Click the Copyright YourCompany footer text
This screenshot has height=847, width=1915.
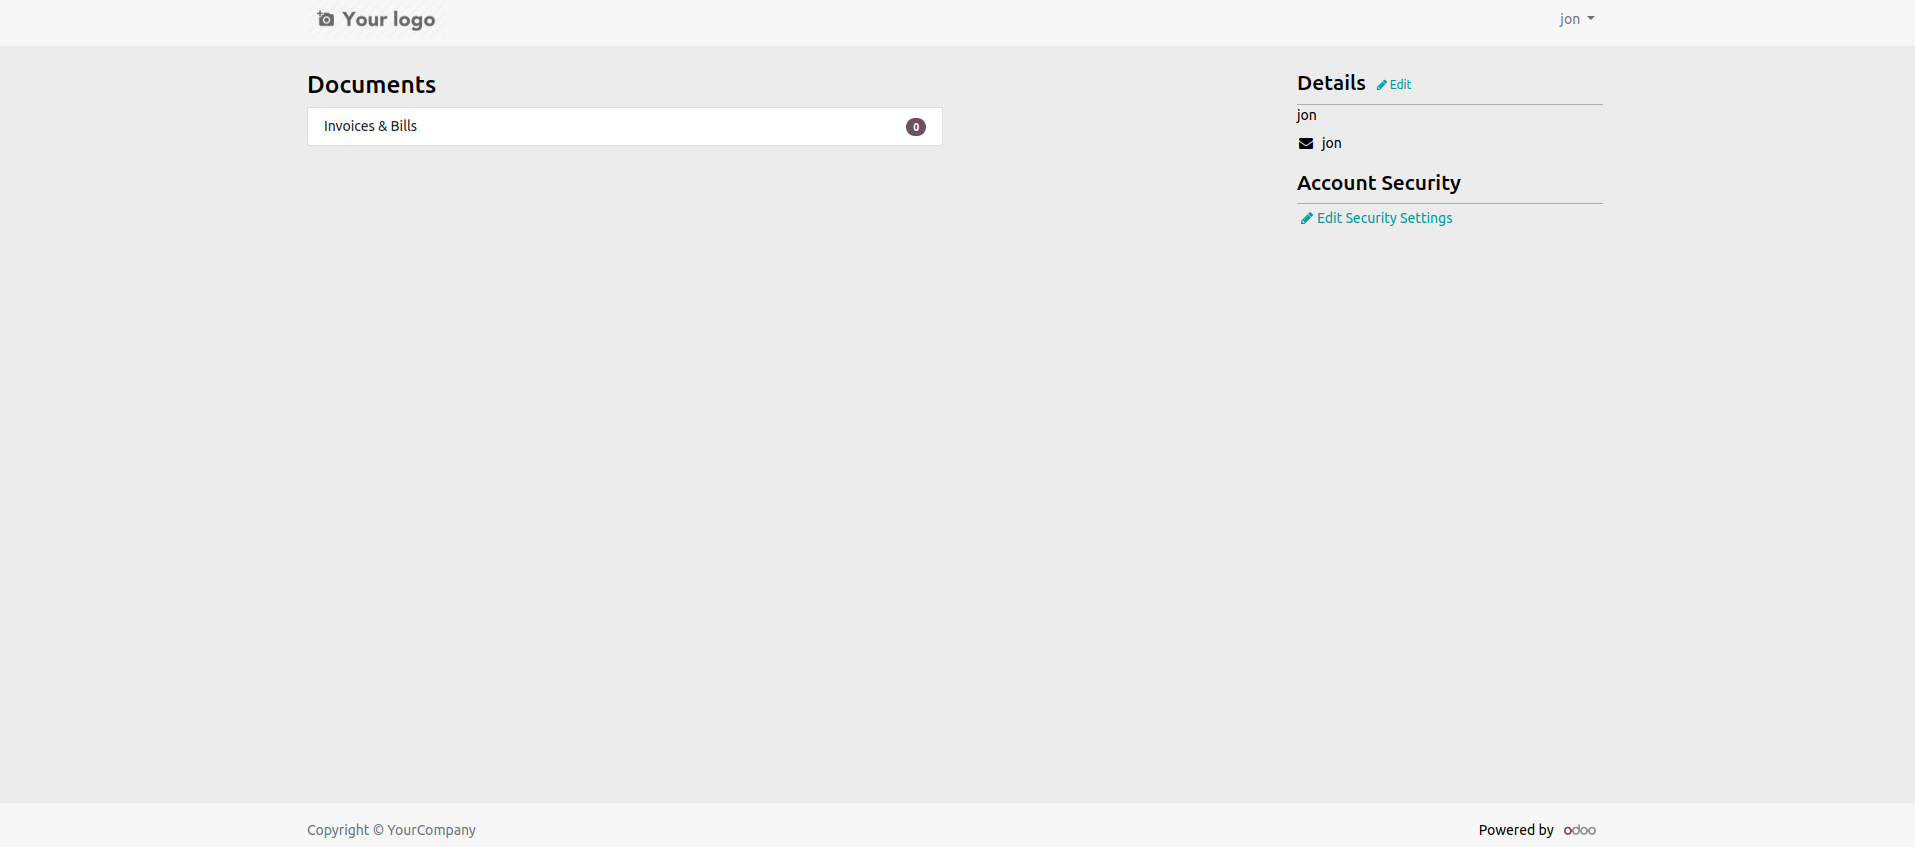391,830
